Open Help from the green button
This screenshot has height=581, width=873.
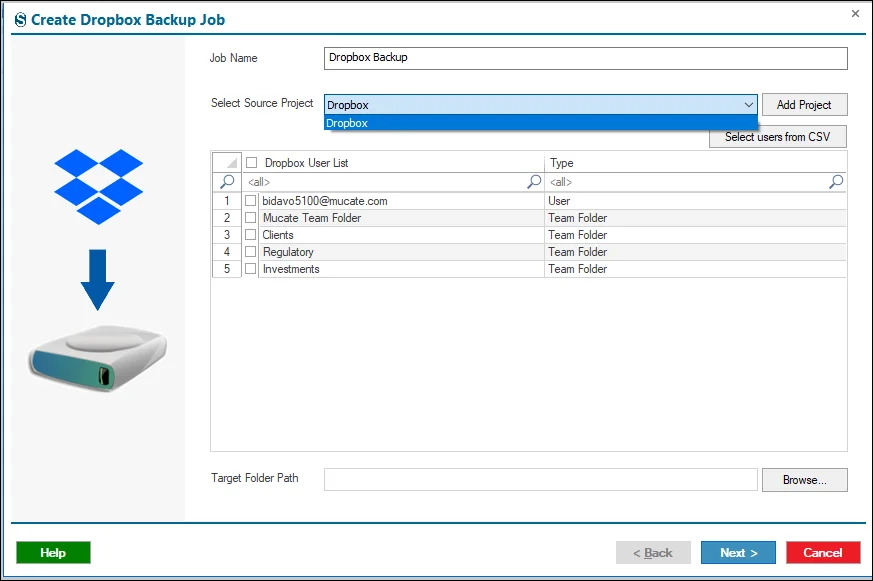(x=53, y=553)
